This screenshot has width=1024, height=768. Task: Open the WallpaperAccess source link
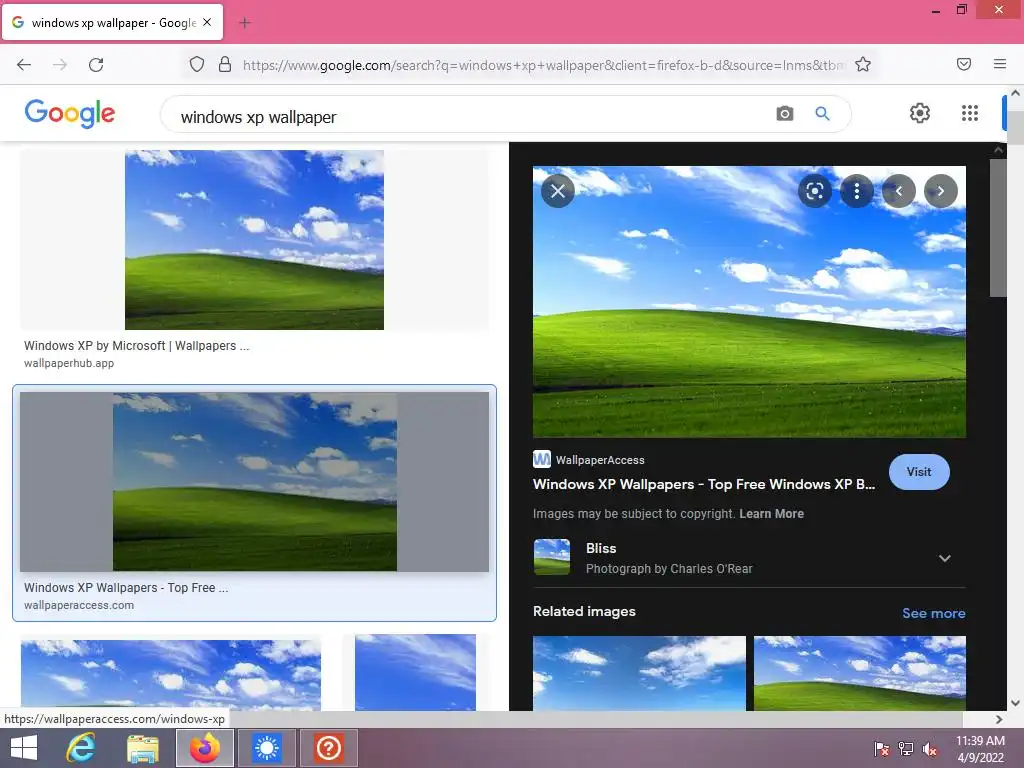tap(589, 460)
